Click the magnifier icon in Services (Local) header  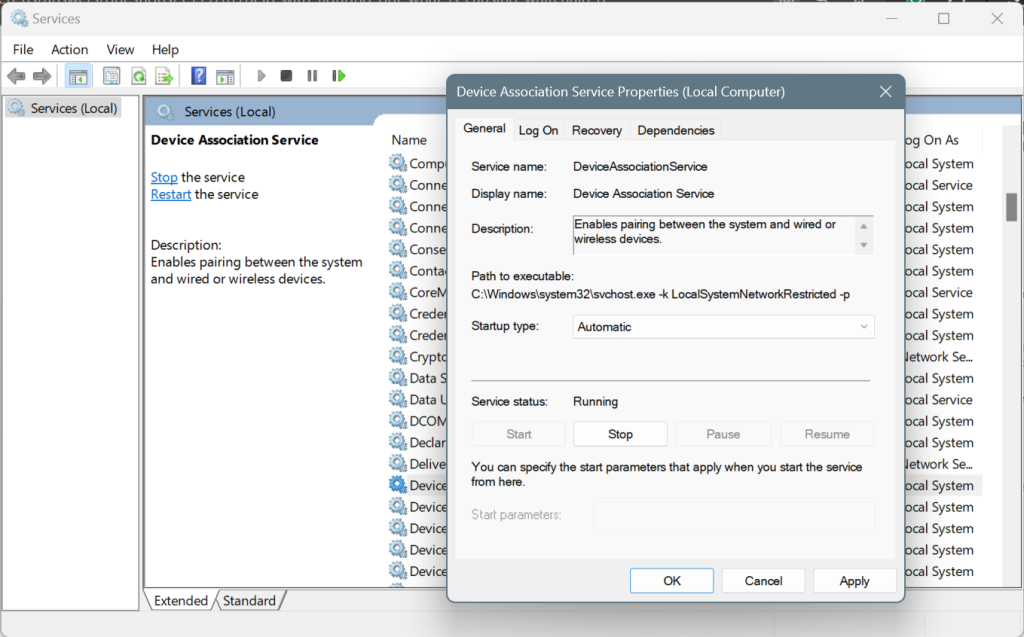(x=165, y=112)
